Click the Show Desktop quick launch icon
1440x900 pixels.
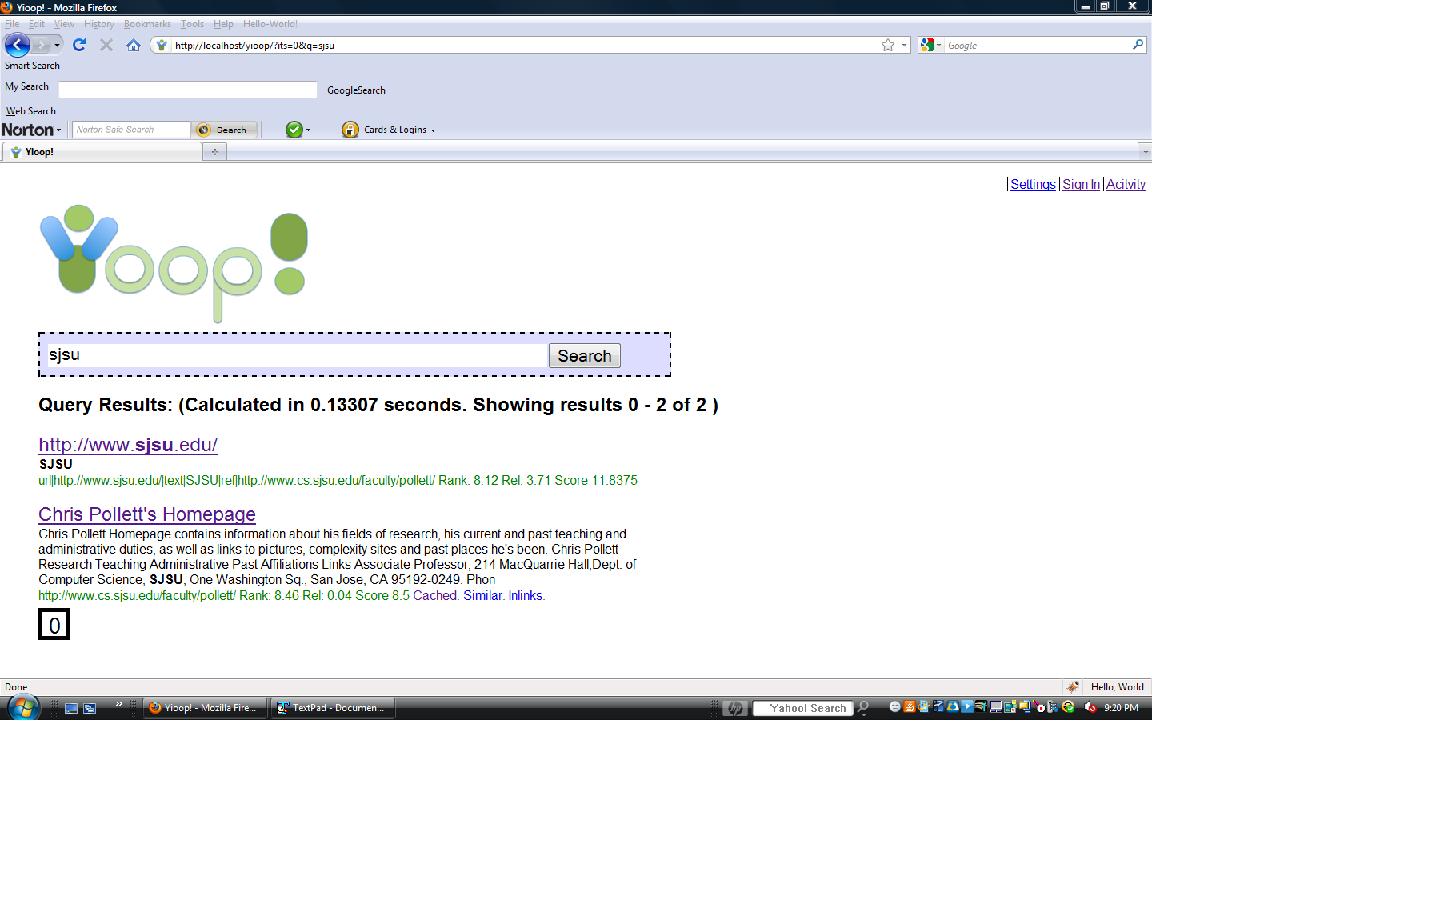(71, 708)
